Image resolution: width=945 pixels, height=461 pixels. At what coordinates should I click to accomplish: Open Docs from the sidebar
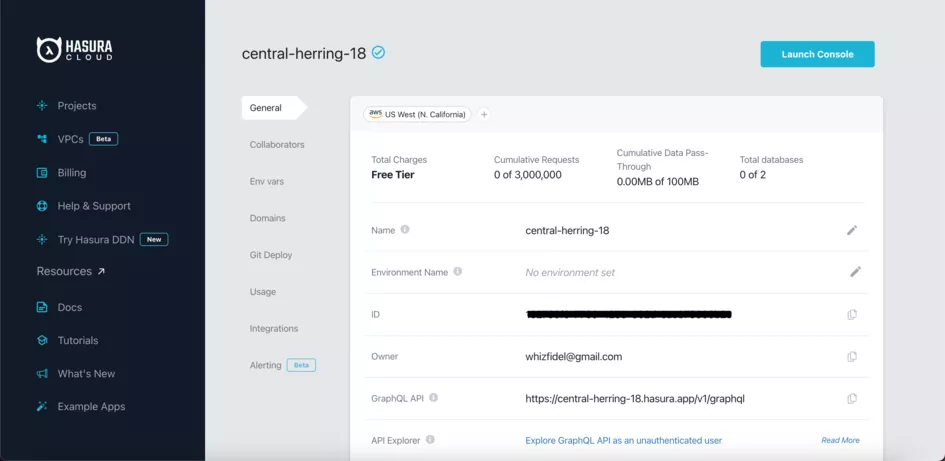click(x=69, y=307)
